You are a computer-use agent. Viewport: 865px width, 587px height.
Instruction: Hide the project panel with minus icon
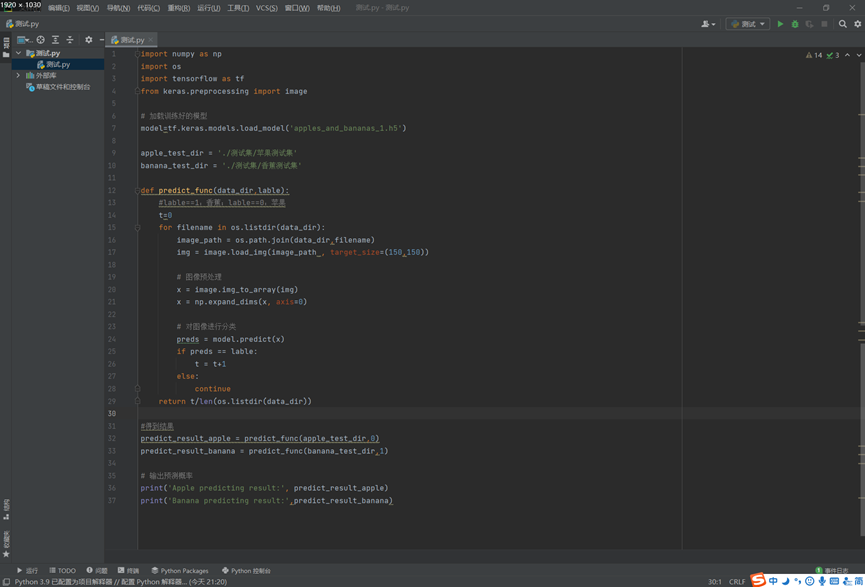coord(102,40)
